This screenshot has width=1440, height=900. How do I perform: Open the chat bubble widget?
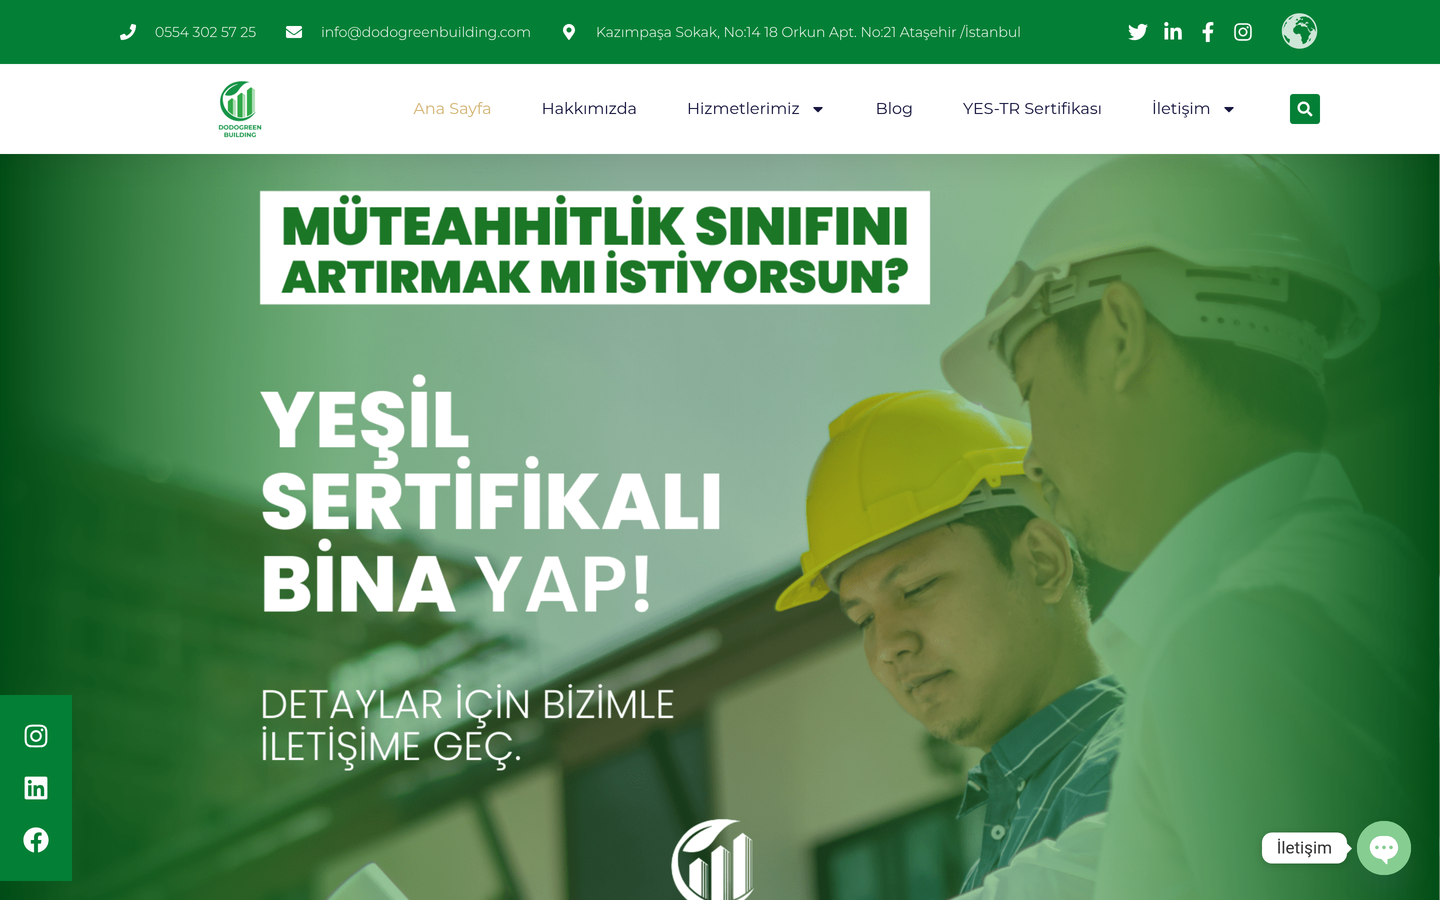pyautogui.click(x=1384, y=848)
